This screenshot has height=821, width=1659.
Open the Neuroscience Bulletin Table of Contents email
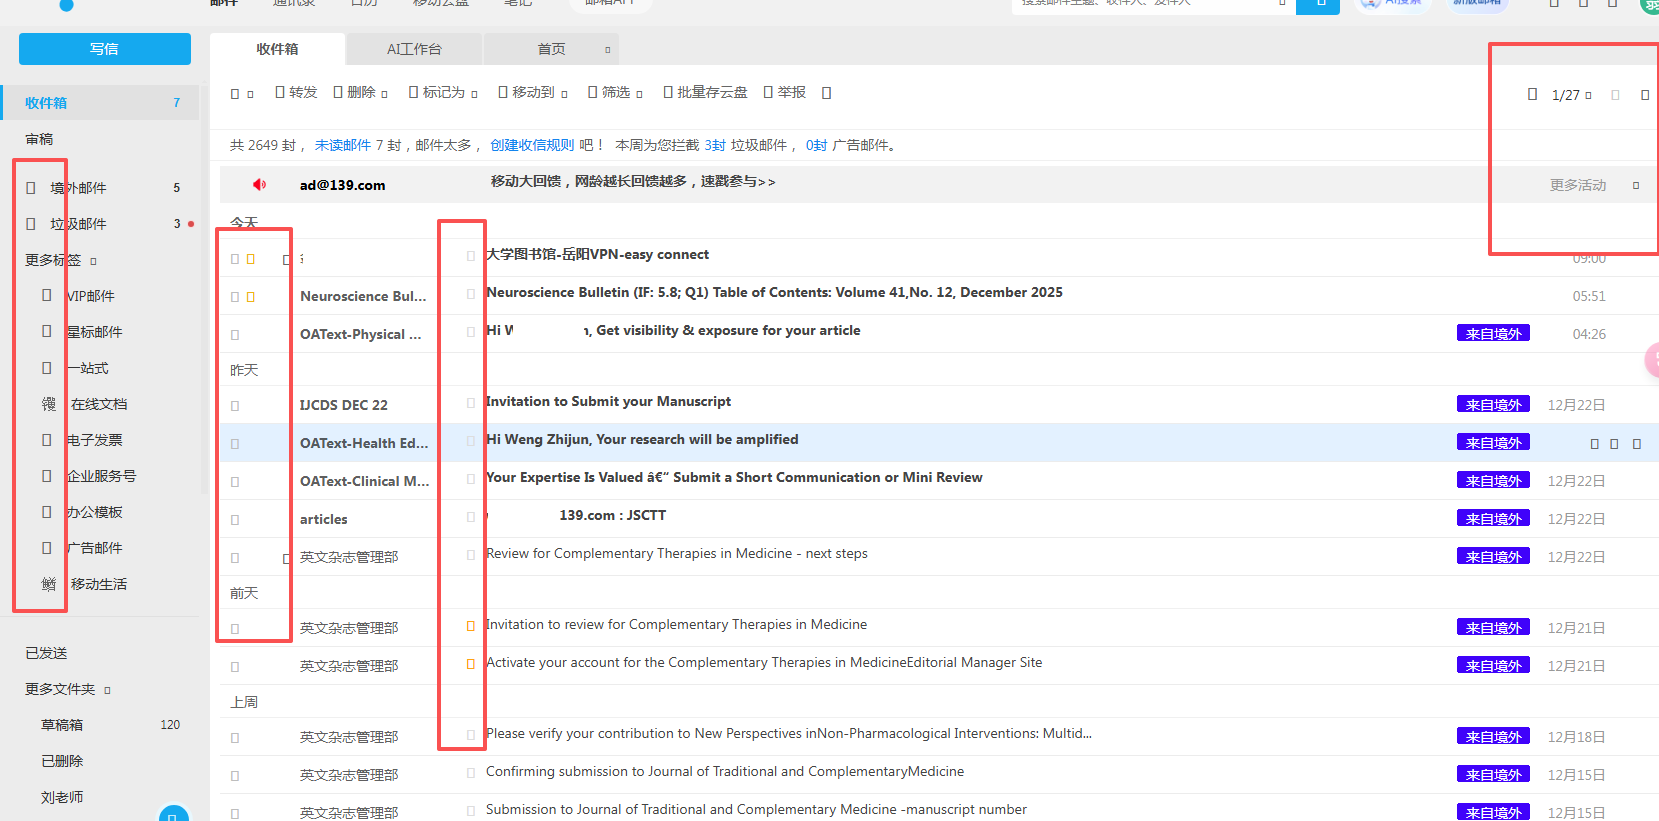[x=774, y=293]
